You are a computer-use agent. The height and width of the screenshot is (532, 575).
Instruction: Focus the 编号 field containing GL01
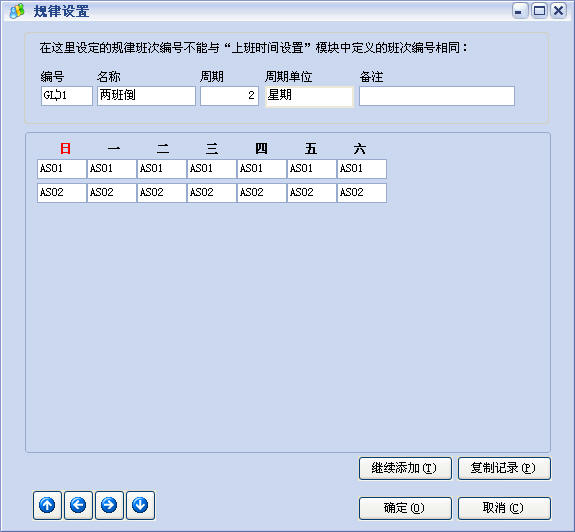[x=67, y=96]
